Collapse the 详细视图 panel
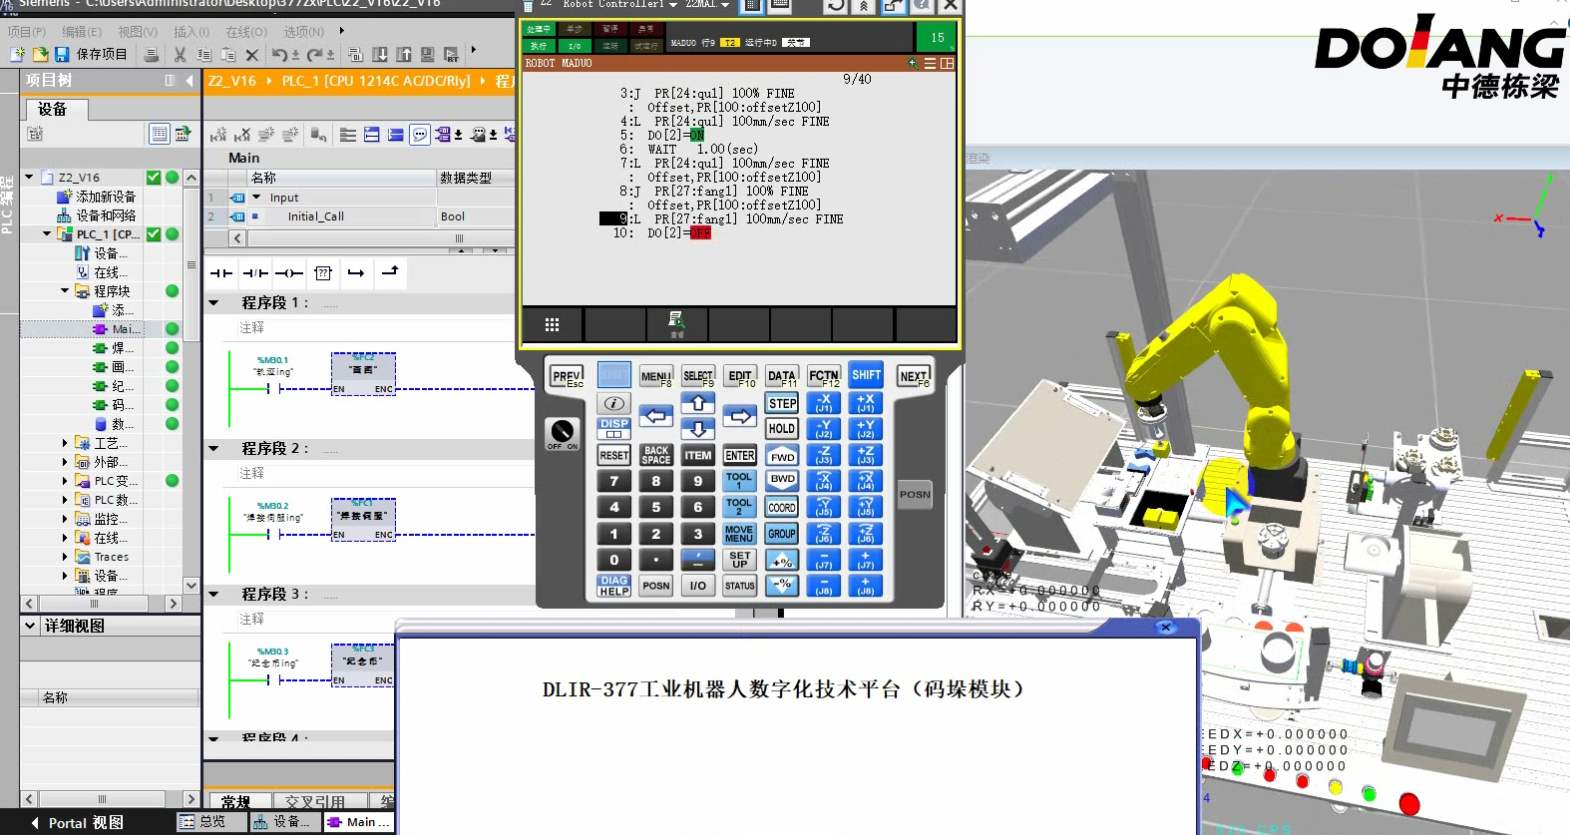 30,626
